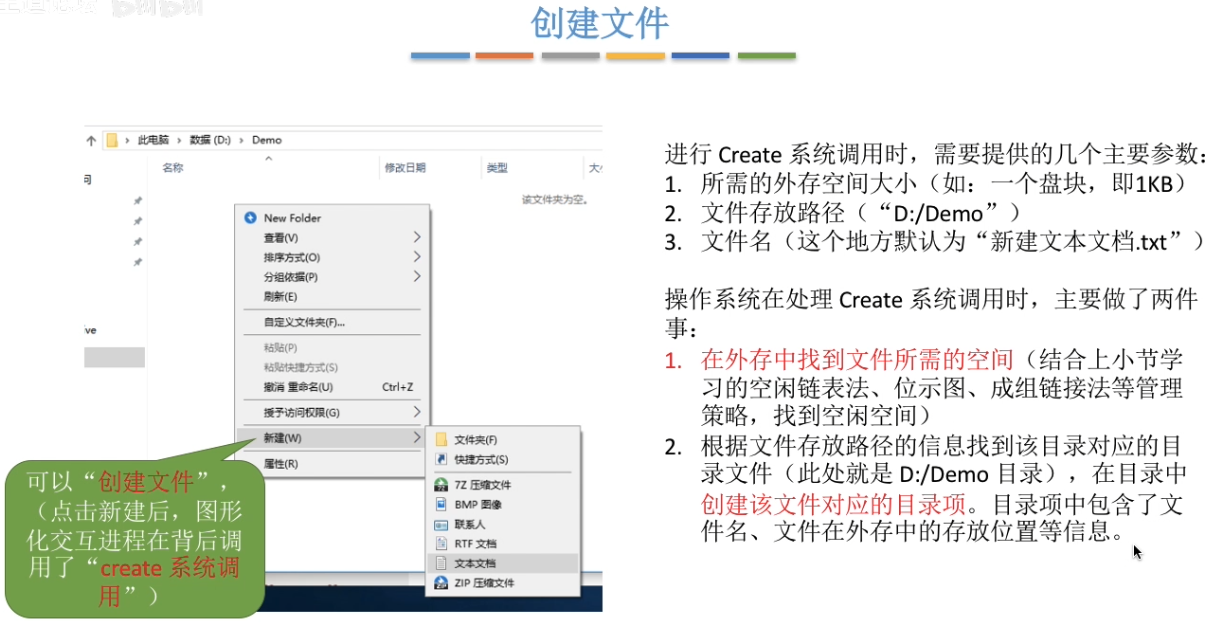Choose 自定义文件夹(F)... from the context menu
1218x637 pixels.
click(332, 322)
